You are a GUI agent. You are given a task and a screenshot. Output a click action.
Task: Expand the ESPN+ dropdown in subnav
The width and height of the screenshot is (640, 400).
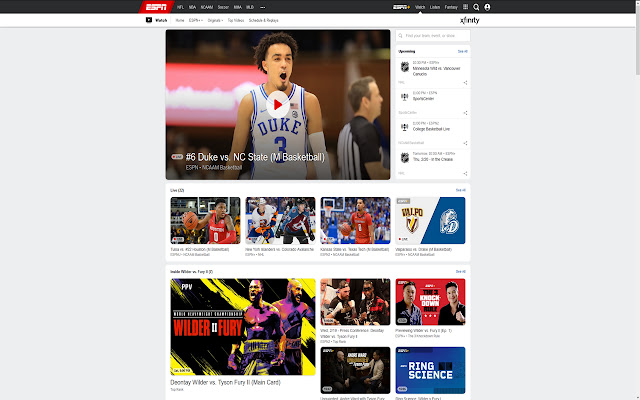(196, 20)
